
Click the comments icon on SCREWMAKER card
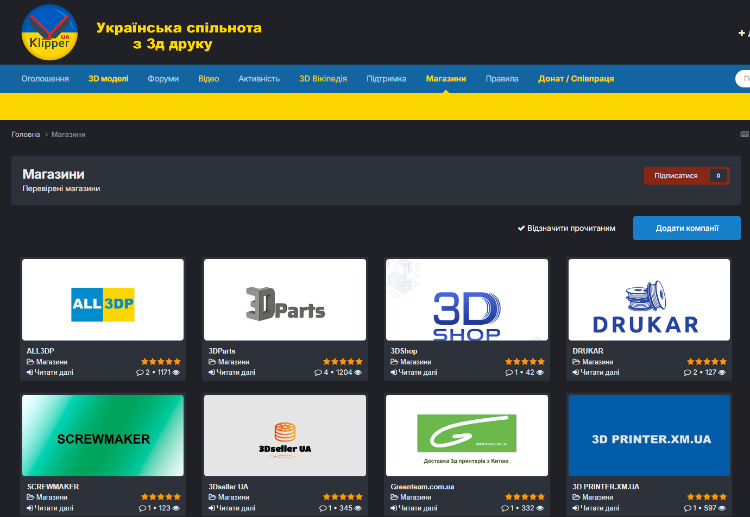143,508
